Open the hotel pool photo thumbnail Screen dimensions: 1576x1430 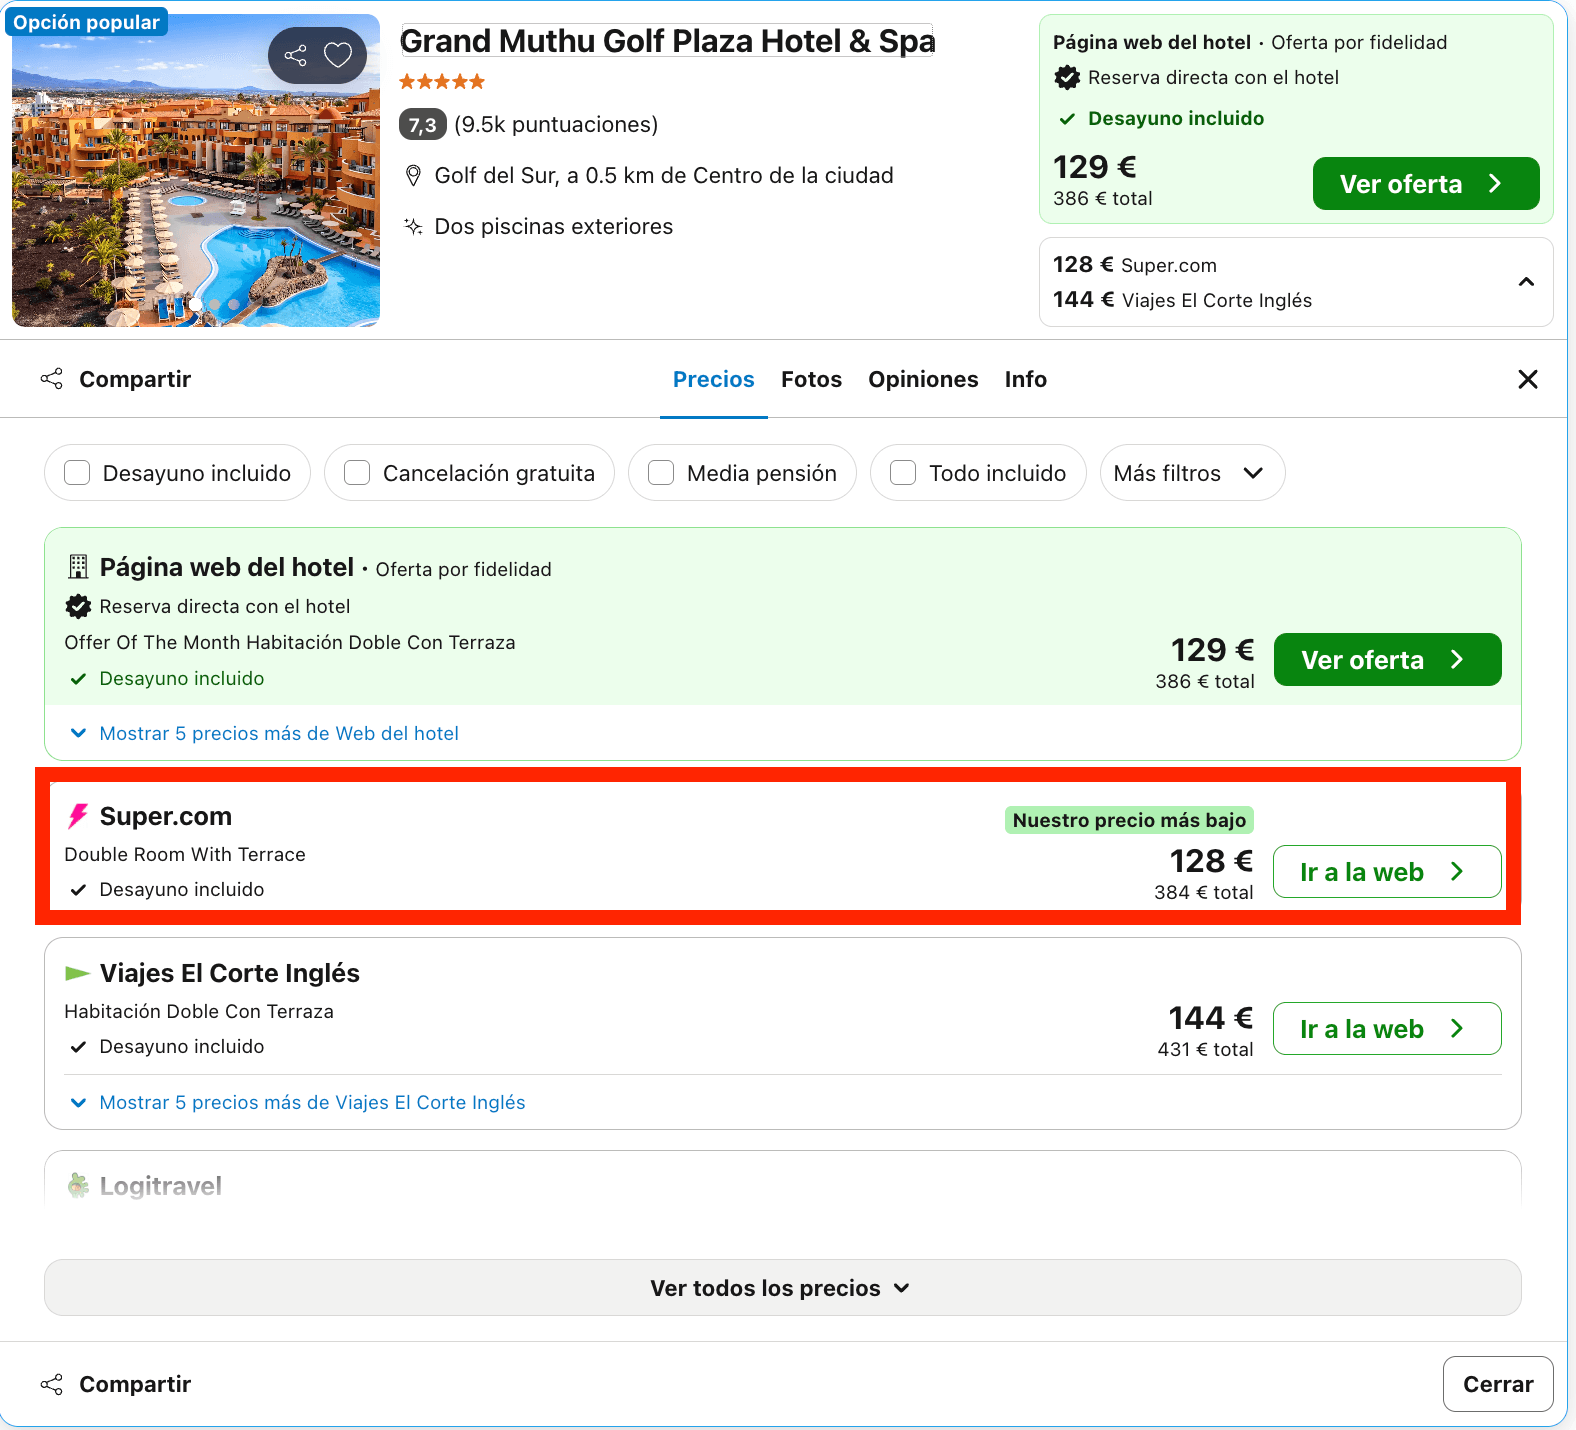(x=196, y=171)
